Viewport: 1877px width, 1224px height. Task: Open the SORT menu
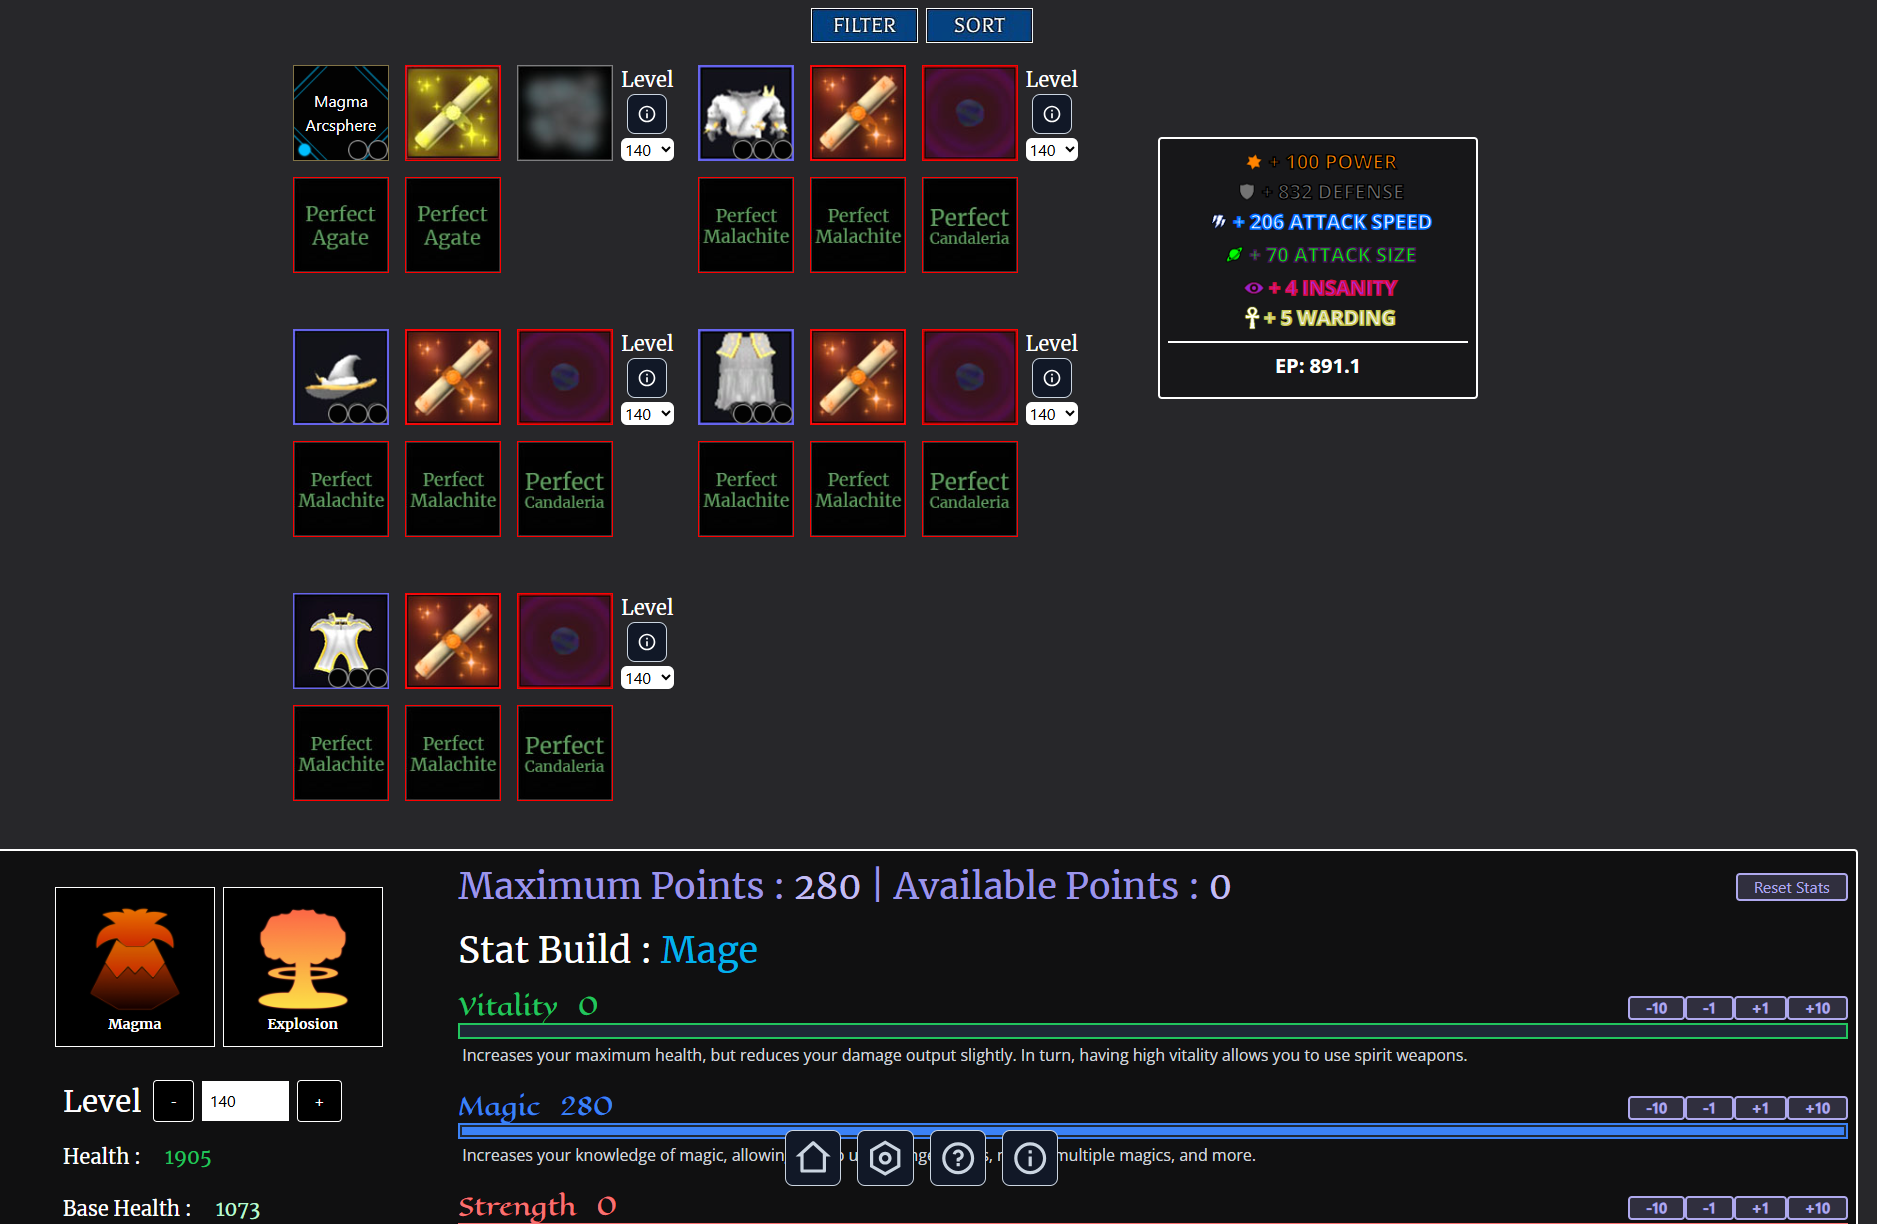tap(979, 25)
